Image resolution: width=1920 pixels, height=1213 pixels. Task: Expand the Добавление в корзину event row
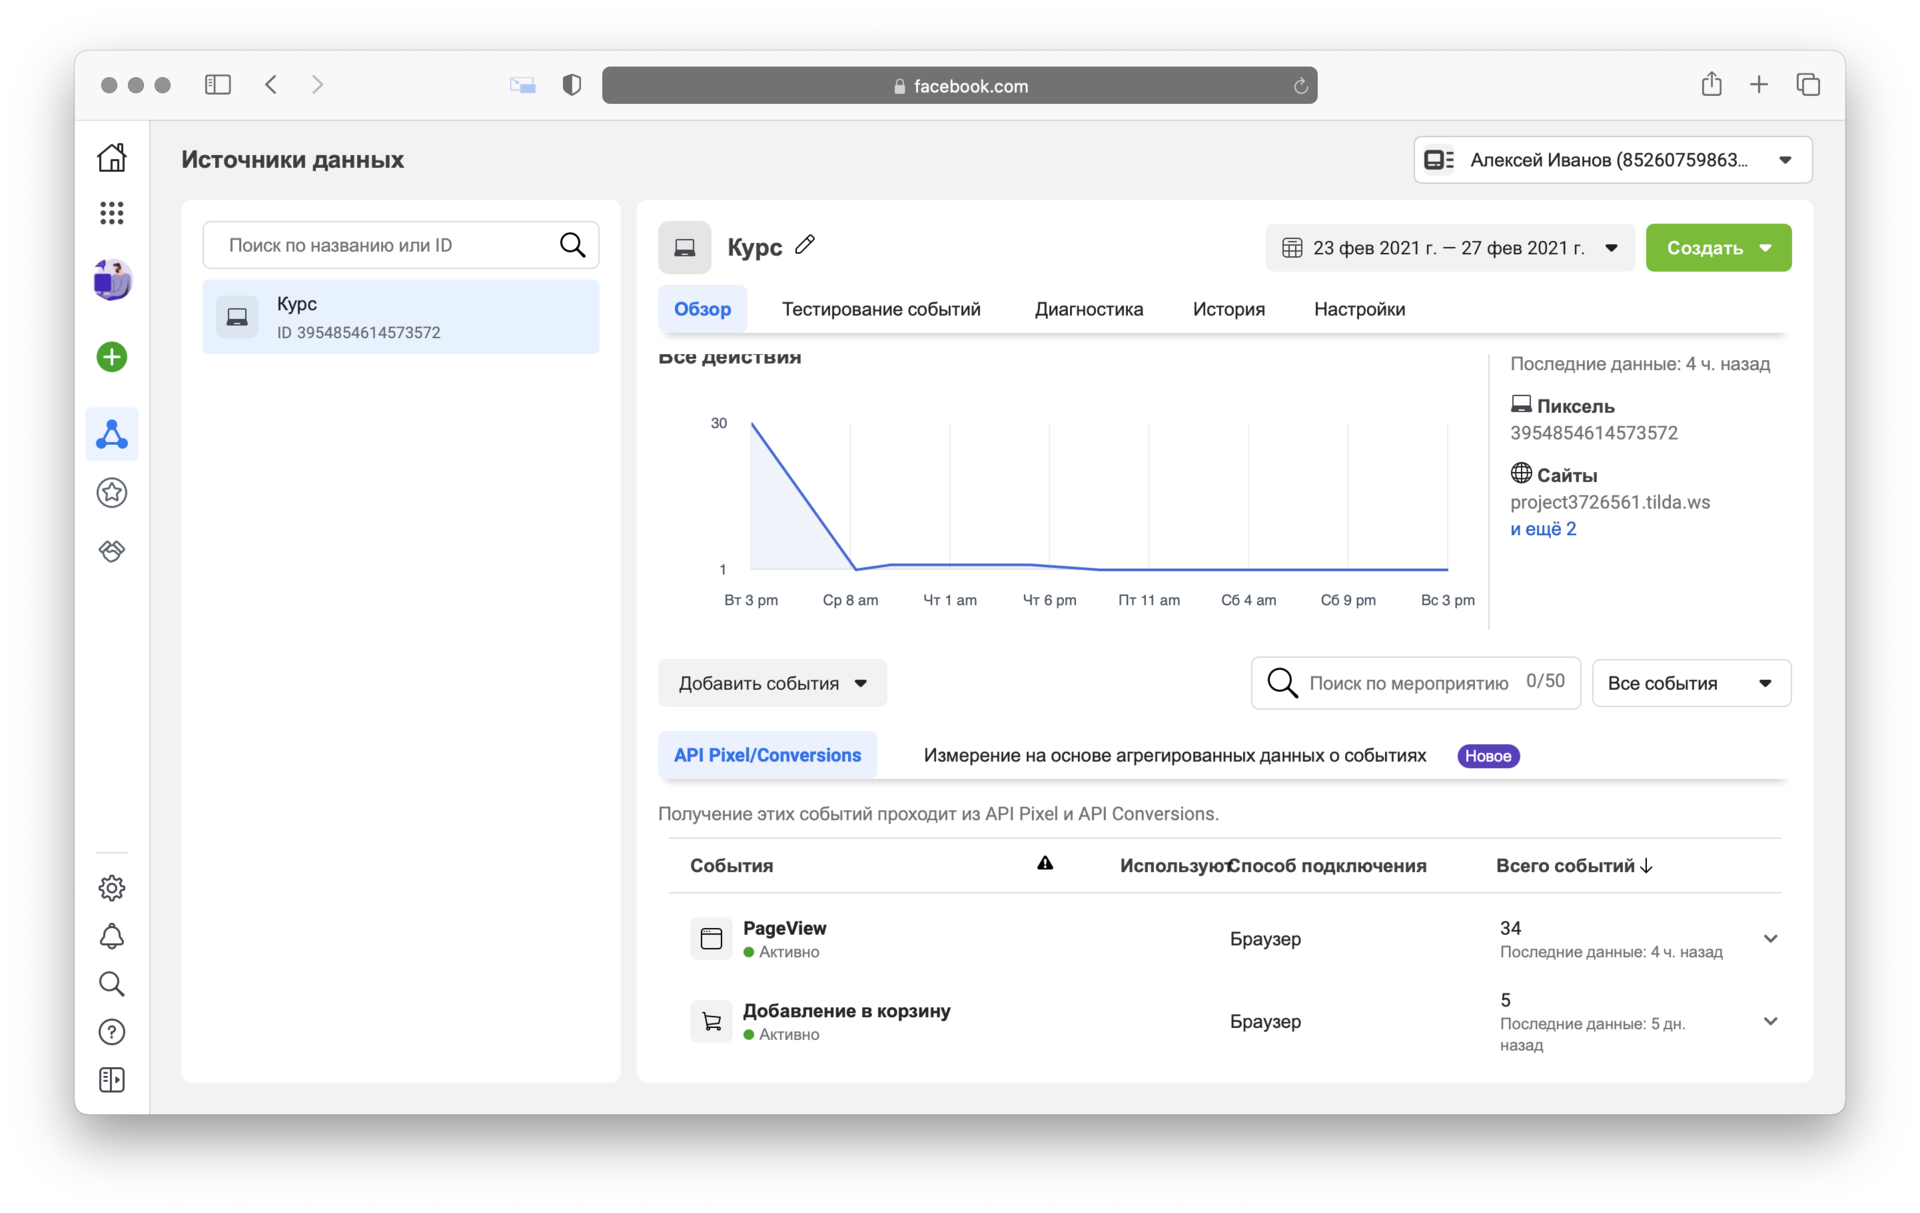point(1770,1020)
